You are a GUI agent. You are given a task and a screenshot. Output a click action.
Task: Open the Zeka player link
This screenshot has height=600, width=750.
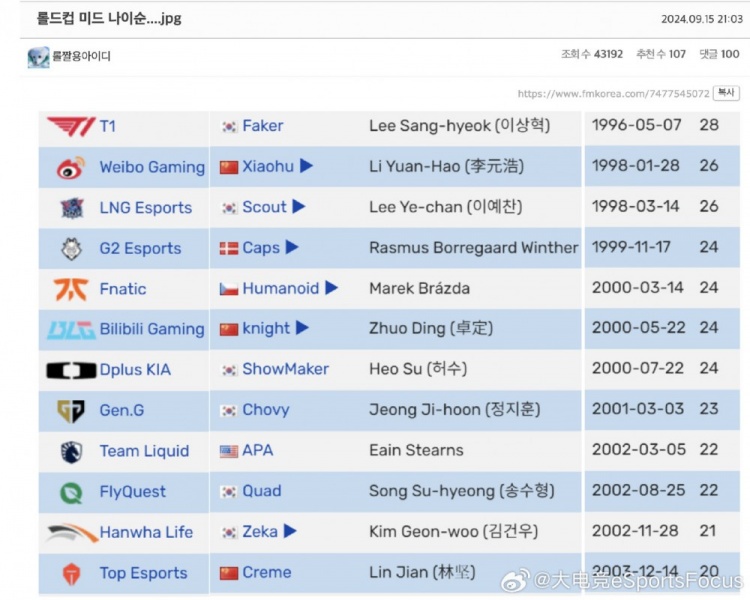point(260,532)
